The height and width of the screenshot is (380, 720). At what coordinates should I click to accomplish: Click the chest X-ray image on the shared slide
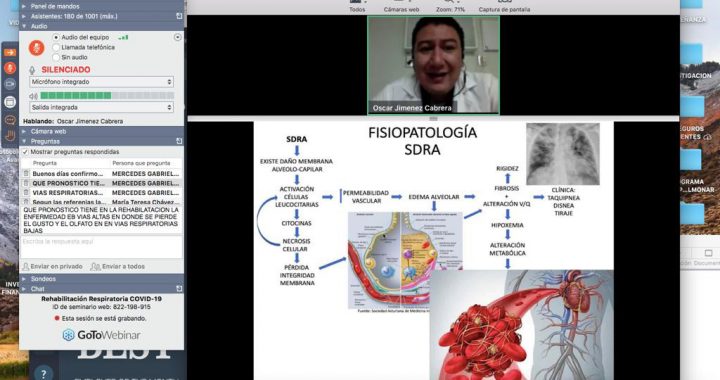(562, 154)
